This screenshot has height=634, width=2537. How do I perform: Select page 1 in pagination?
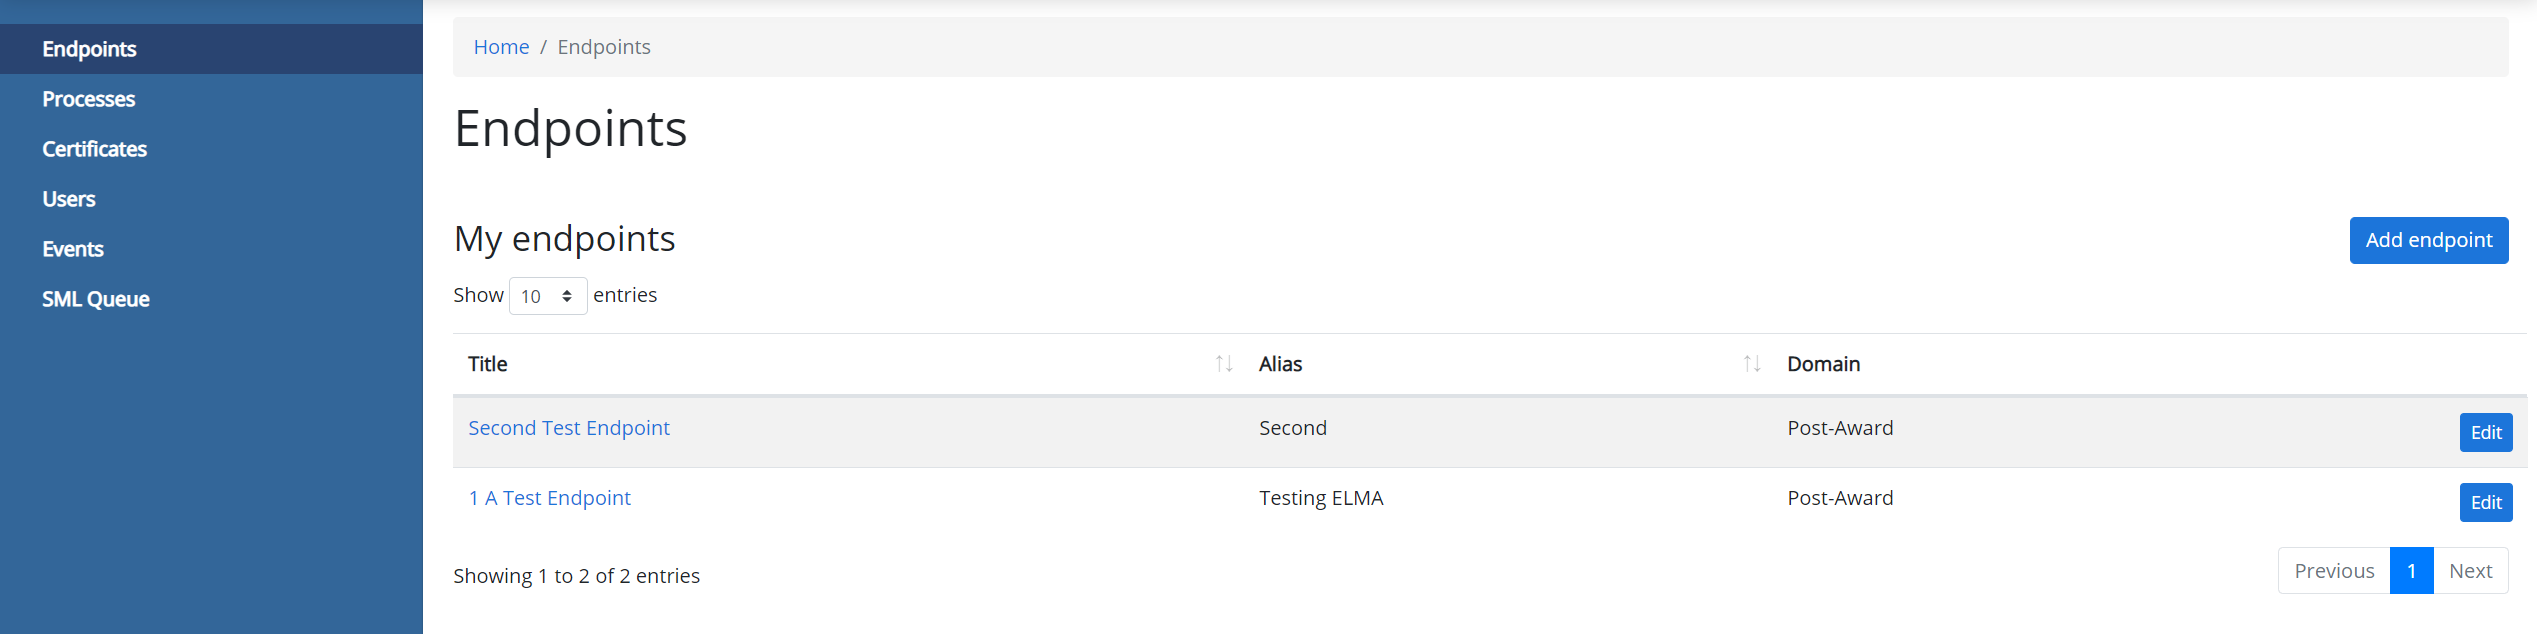[2411, 571]
